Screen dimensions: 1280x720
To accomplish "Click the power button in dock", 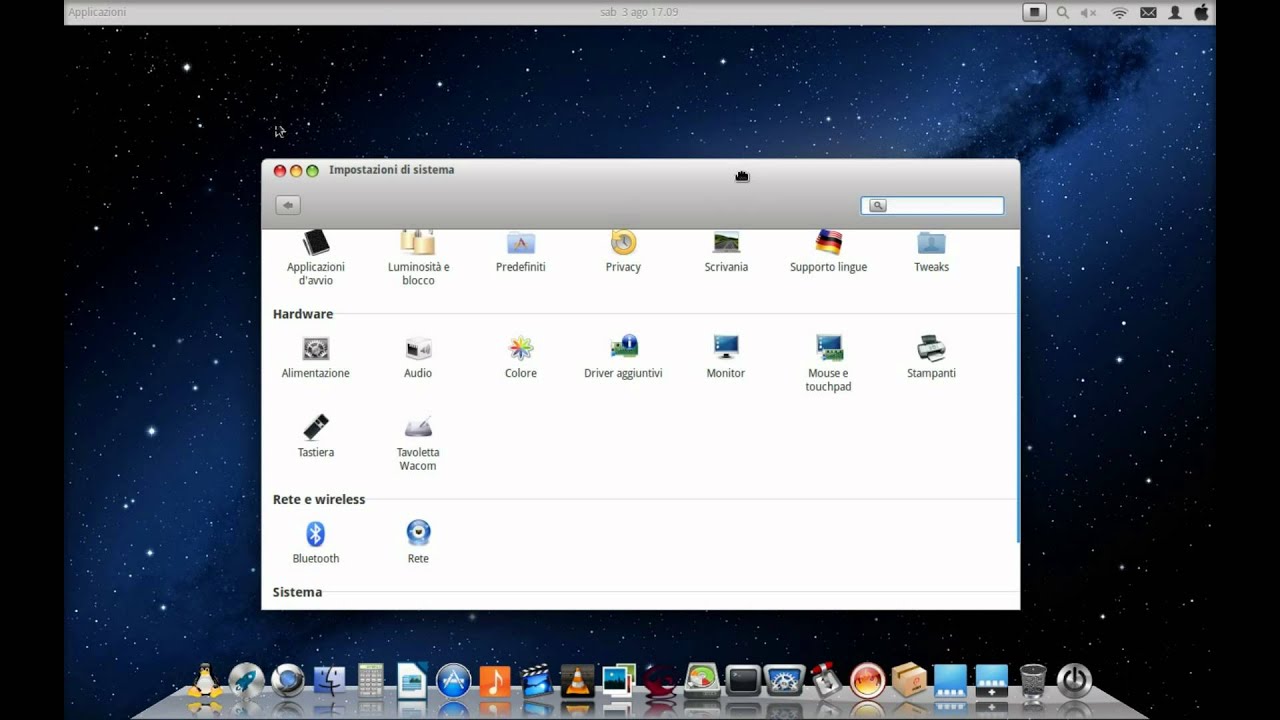I will 1074,680.
